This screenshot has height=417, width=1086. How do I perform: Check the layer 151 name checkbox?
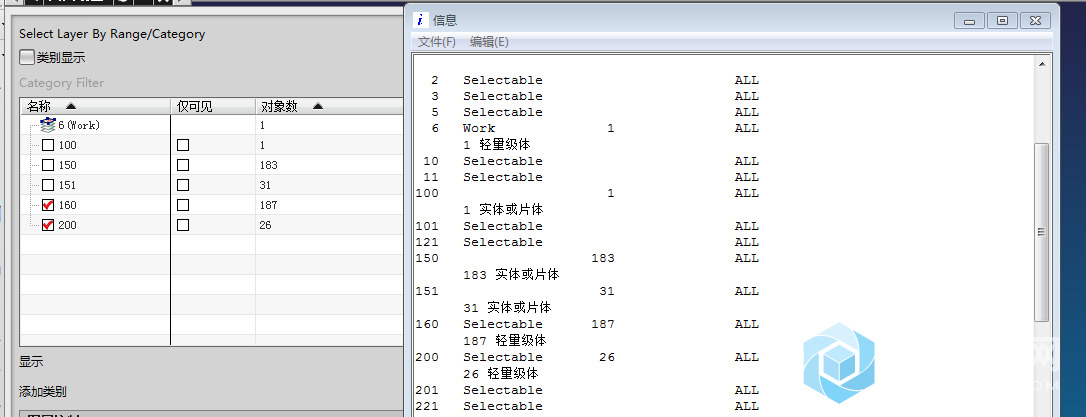[x=48, y=186]
